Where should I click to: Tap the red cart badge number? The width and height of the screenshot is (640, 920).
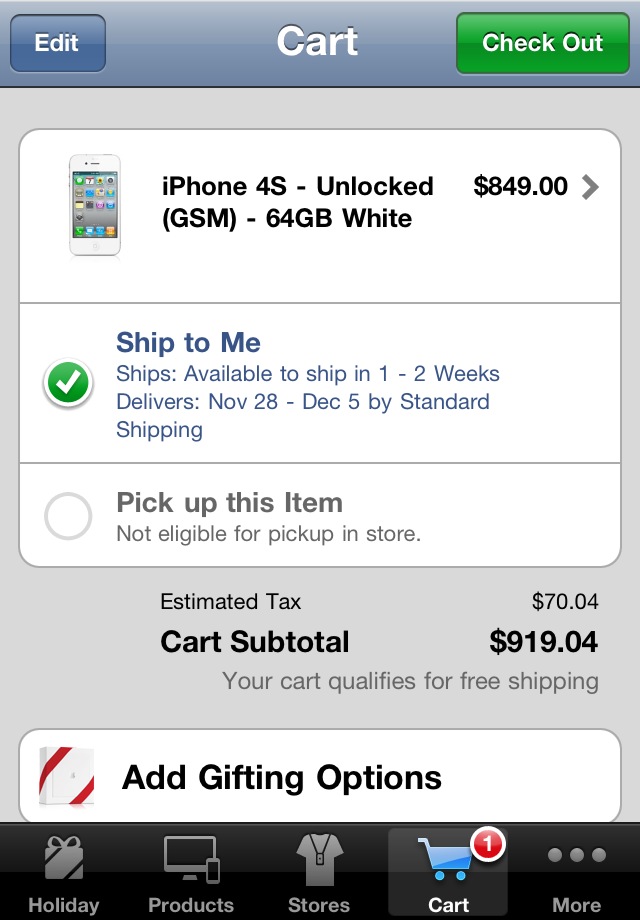point(488,845)
